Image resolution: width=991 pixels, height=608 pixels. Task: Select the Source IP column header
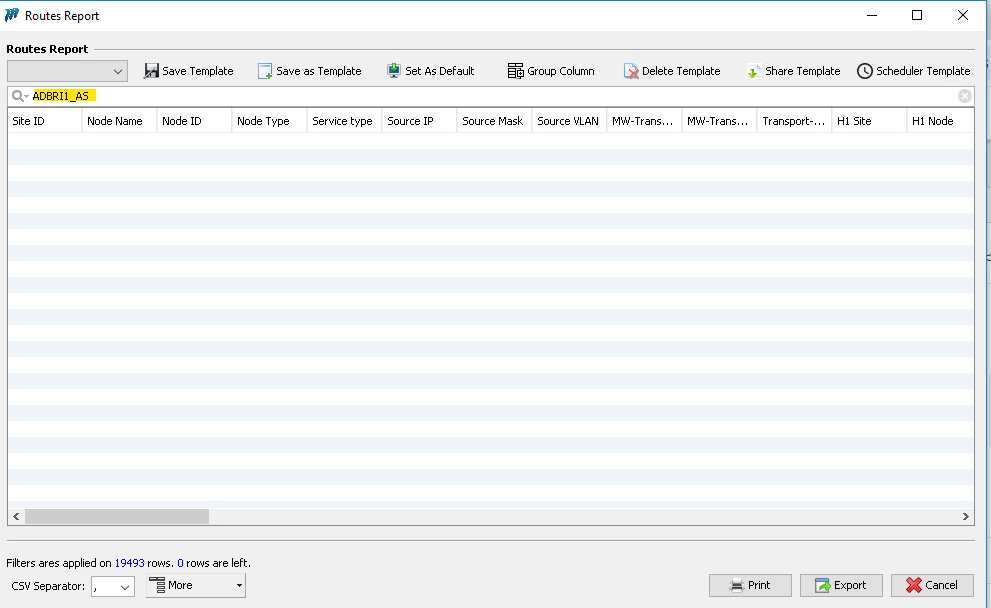(419, 121)
